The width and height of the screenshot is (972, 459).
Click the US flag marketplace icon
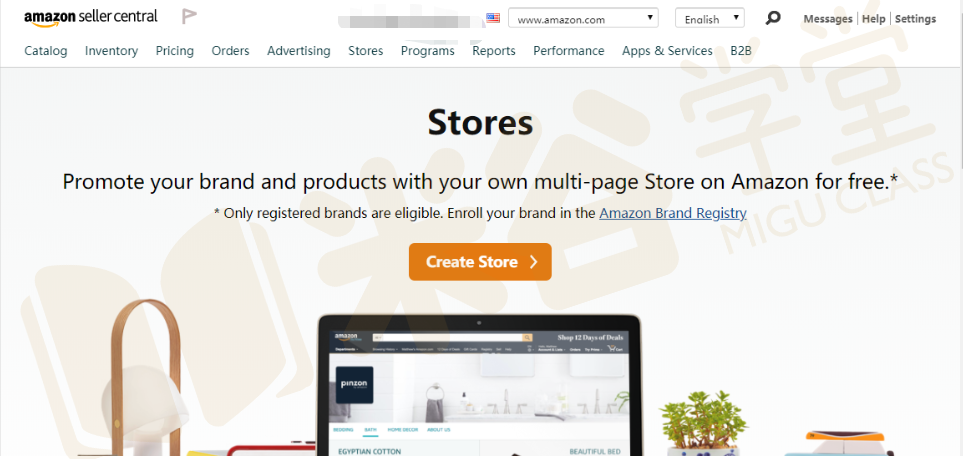(x=493, y=18)
